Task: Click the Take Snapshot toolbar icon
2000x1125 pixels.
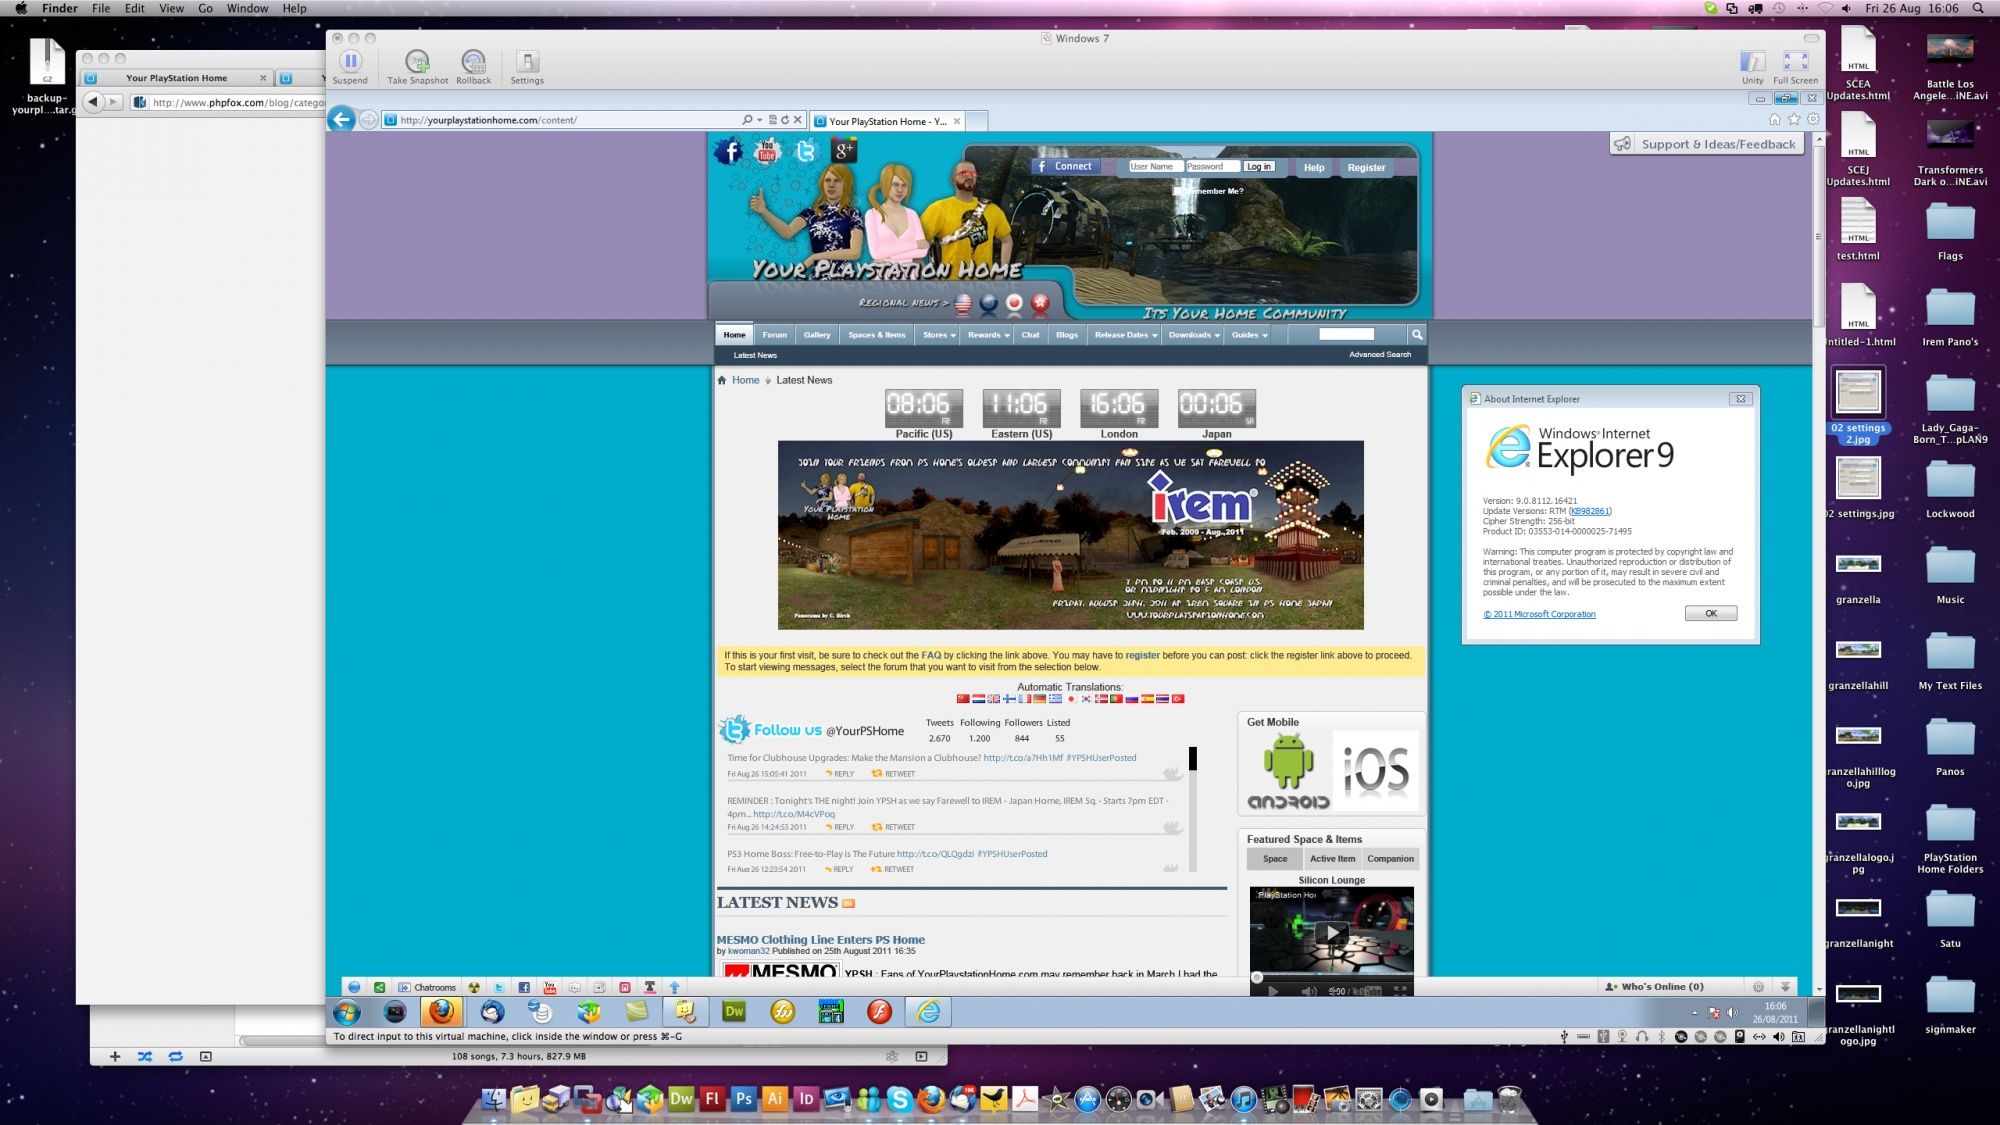Action: pyautogui.click(x=417, y=62)
